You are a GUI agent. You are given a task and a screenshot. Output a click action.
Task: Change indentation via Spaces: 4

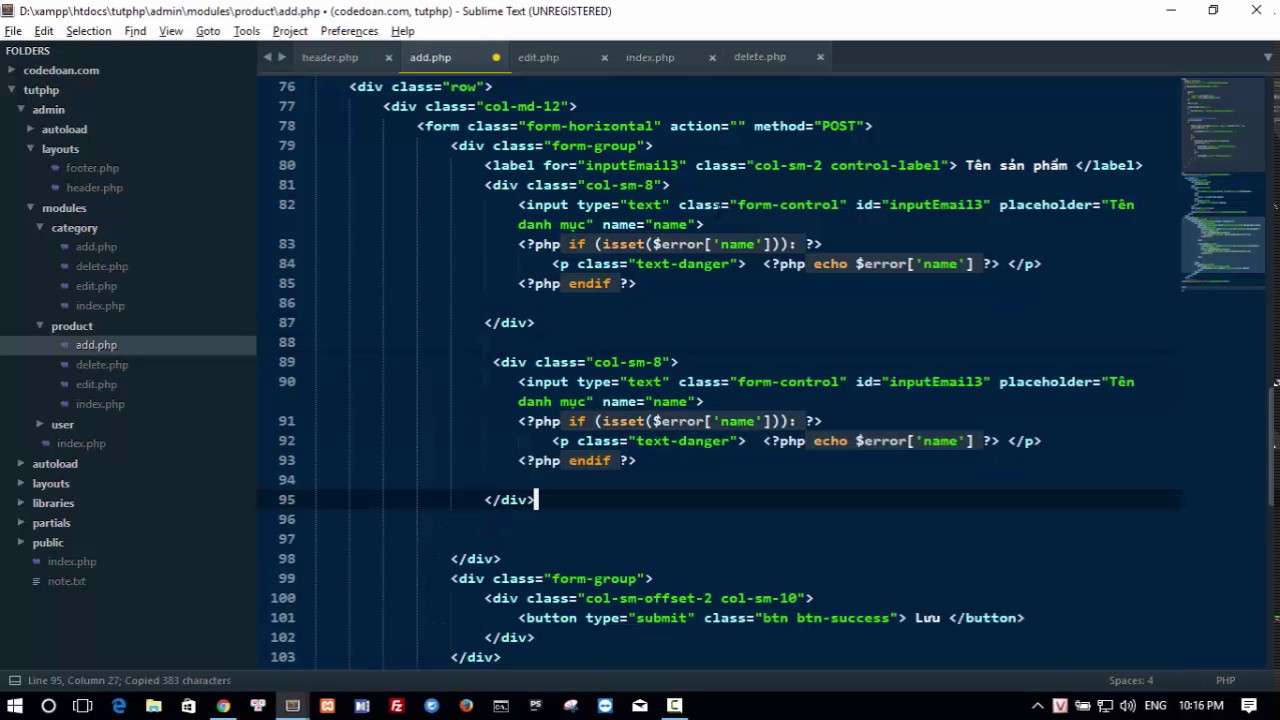click(1131, 680)
